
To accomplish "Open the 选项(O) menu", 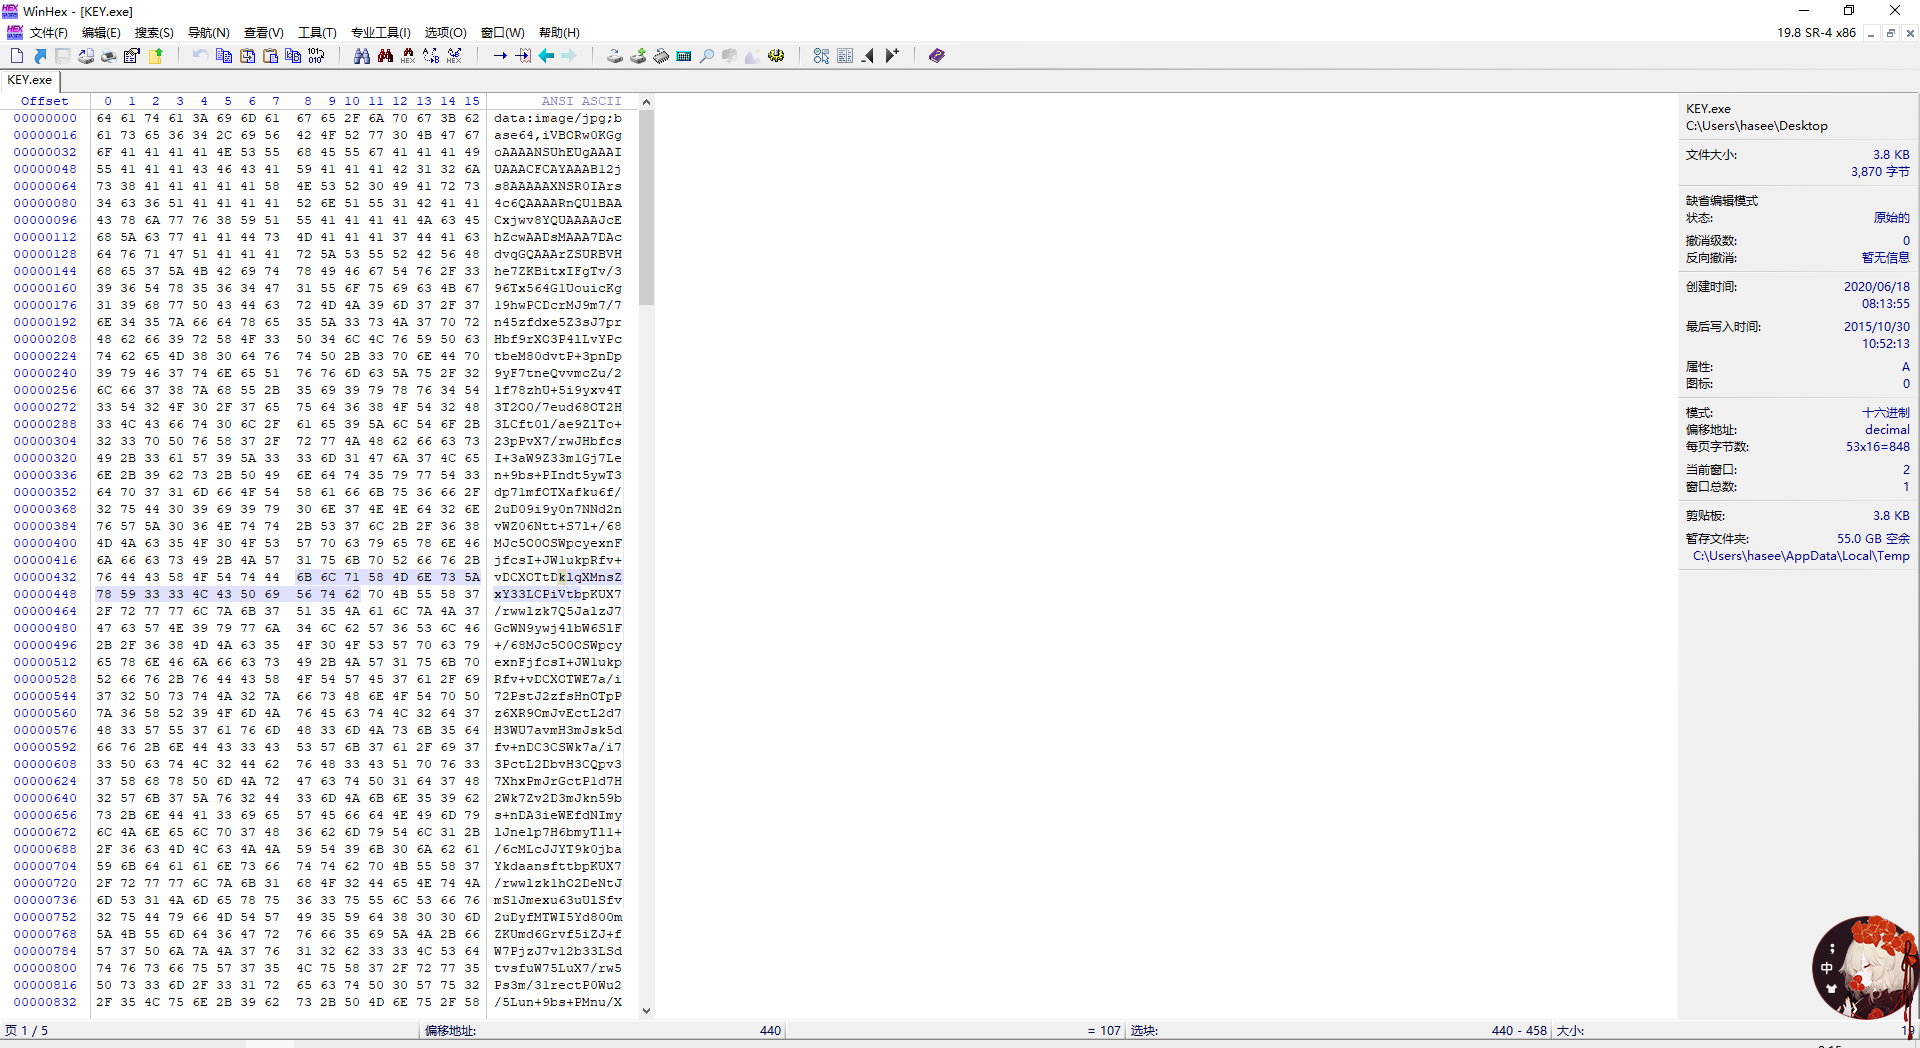I will click(446, 33).
